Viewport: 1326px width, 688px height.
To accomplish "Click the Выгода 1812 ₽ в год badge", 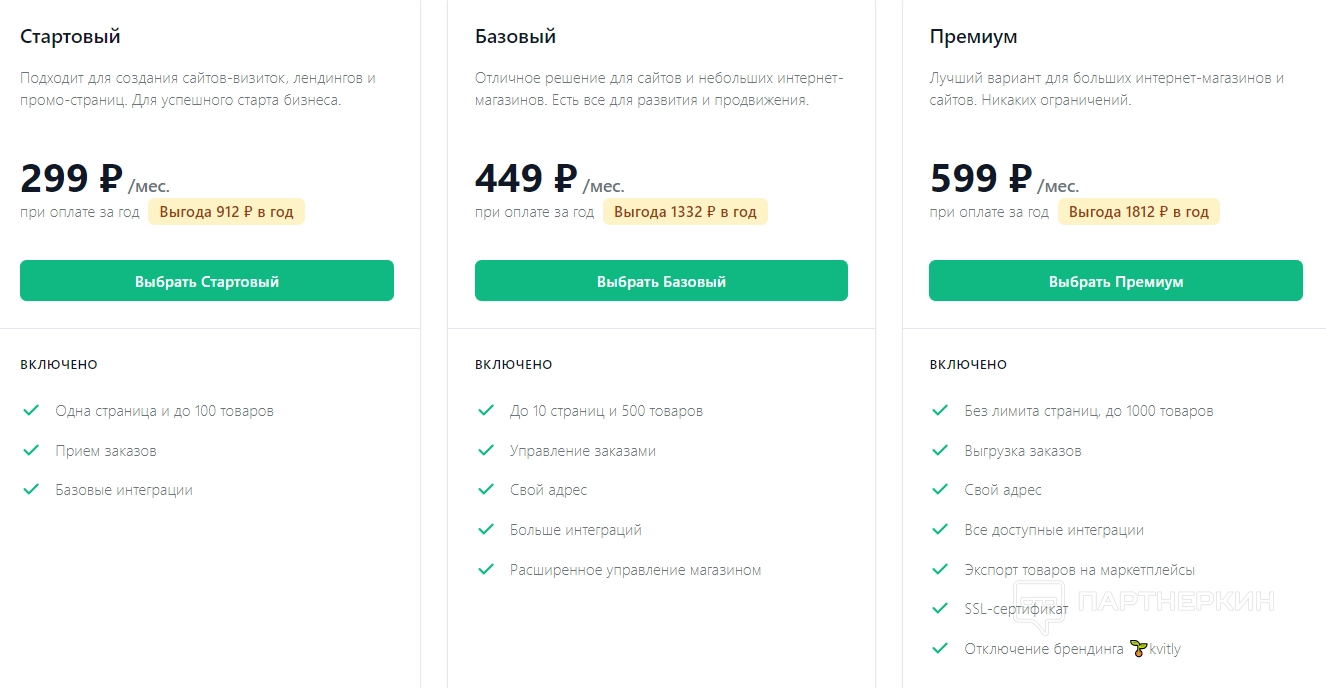I will (x=1139, y=212).
